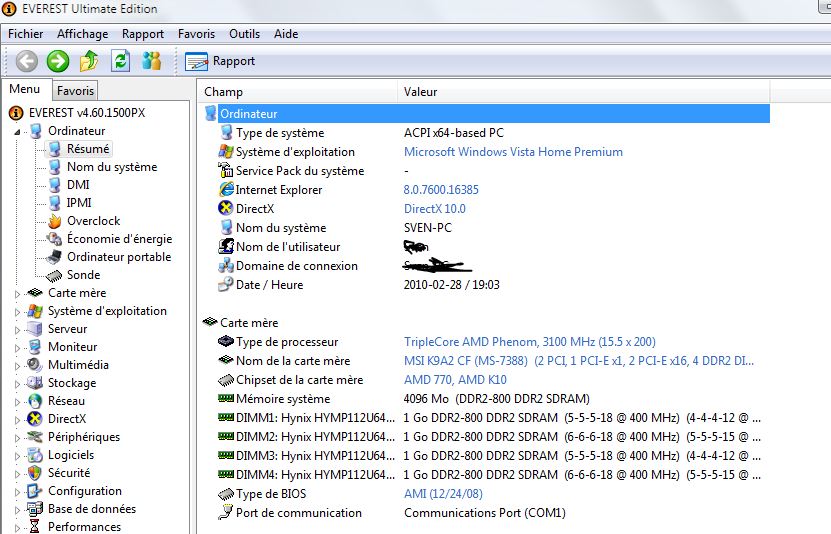Click the Sécurité shield icon
This screenshot has height=534, width=831.
pos(35,473)
